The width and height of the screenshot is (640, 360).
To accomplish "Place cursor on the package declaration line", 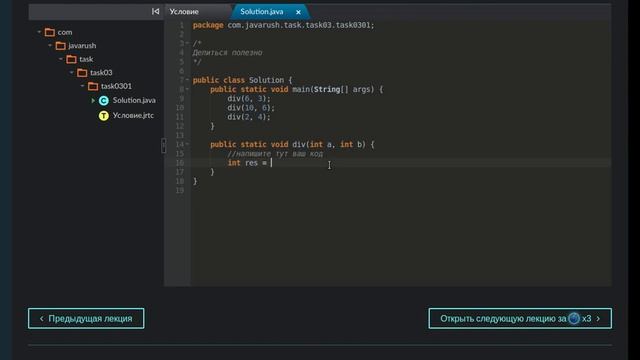I will click(x=283, y=25).
